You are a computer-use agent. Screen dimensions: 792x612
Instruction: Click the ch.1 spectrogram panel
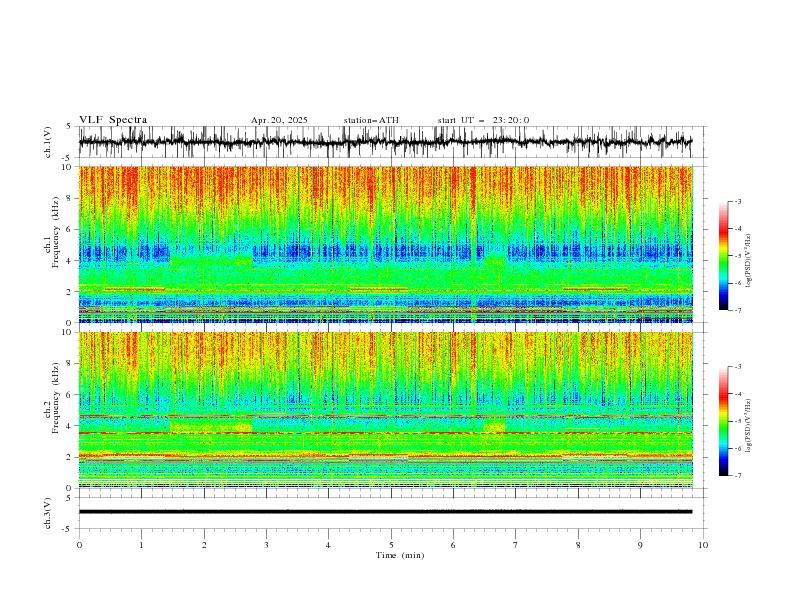pyautogui.click(x=385, y=244)
